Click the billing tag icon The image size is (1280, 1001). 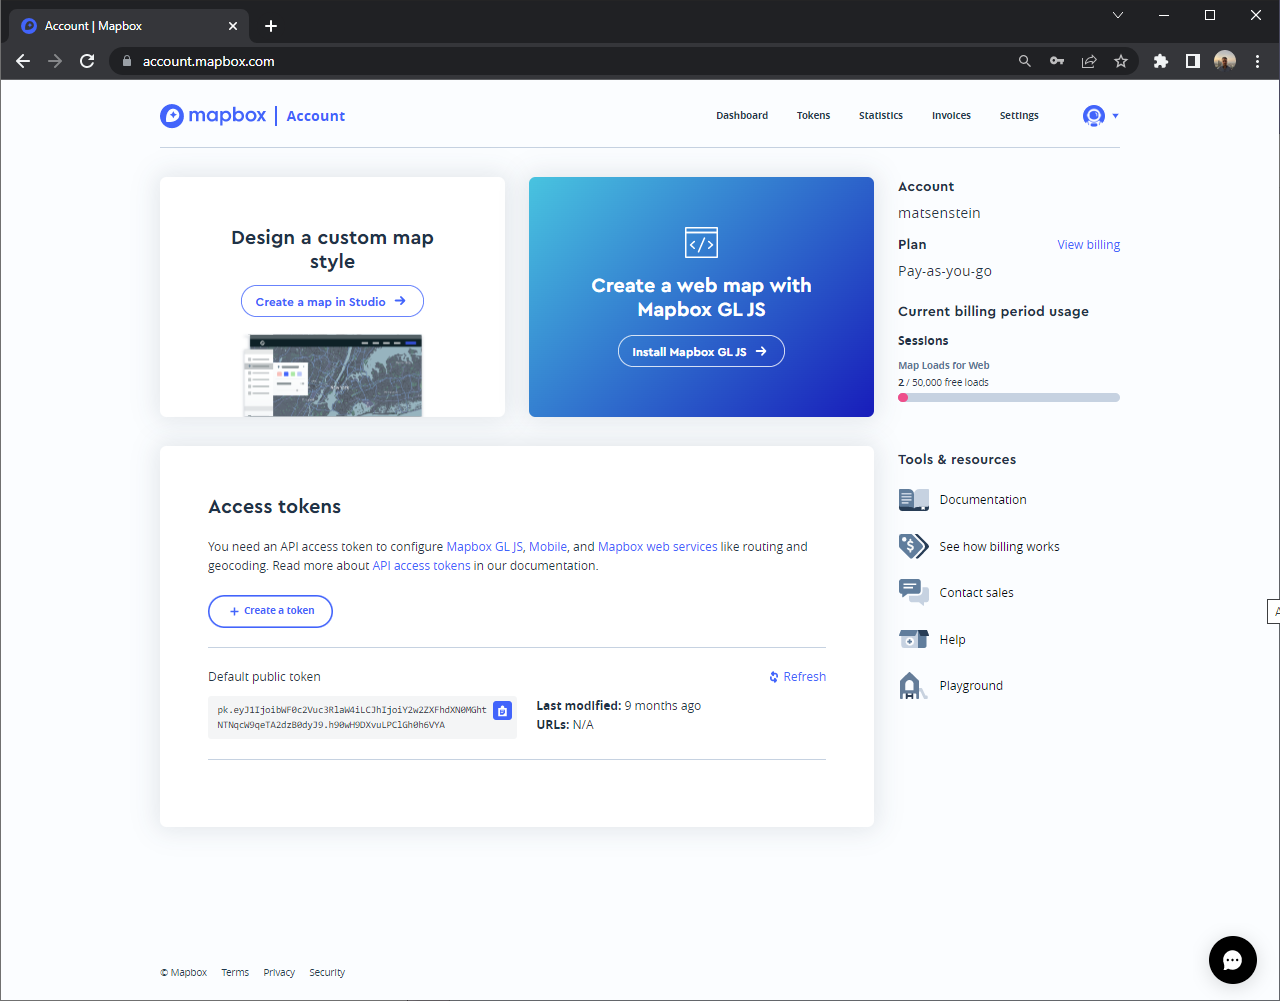point(913,546)
